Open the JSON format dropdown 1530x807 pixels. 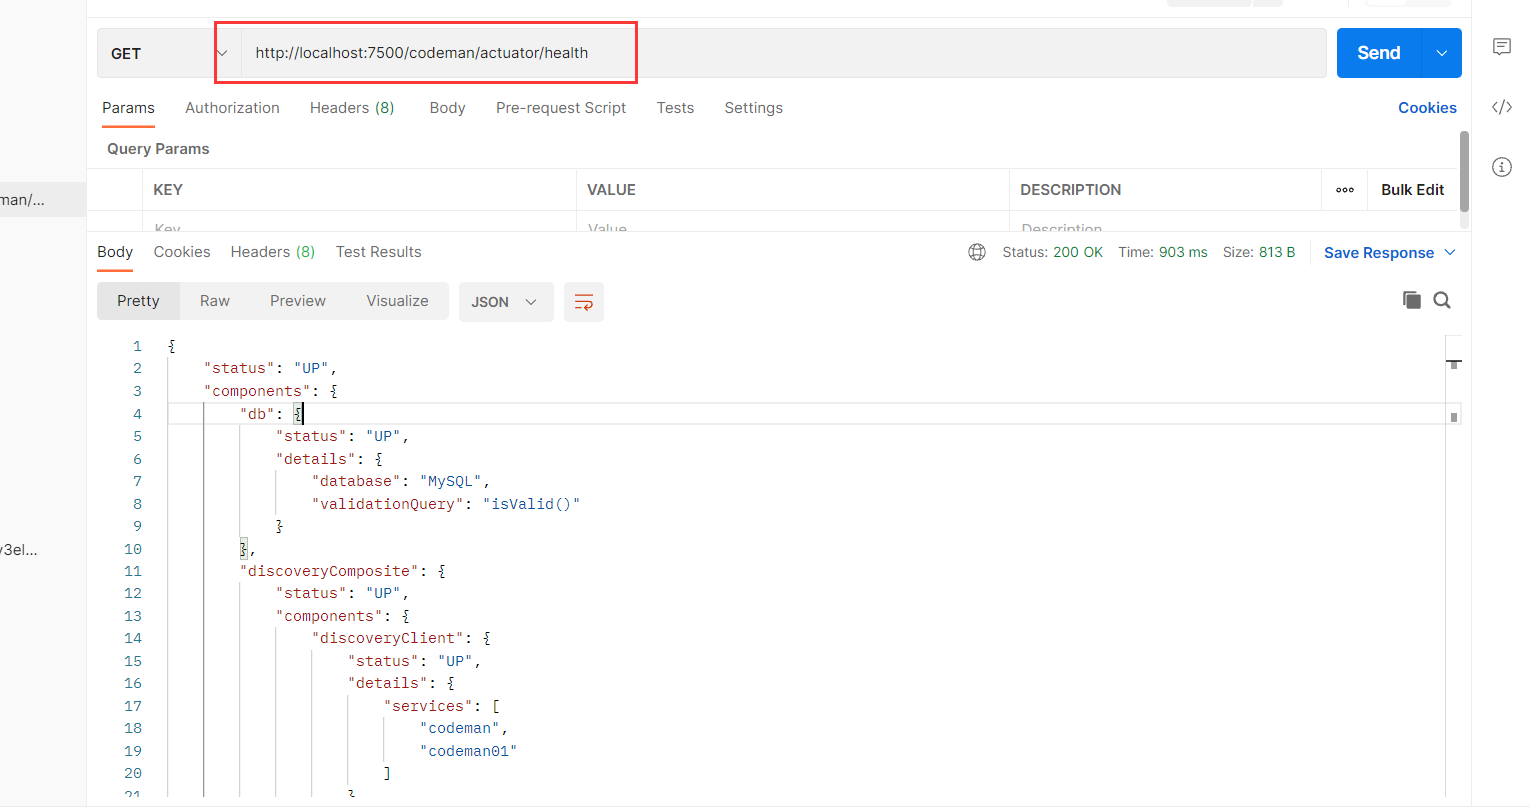[x=505, y=302]
